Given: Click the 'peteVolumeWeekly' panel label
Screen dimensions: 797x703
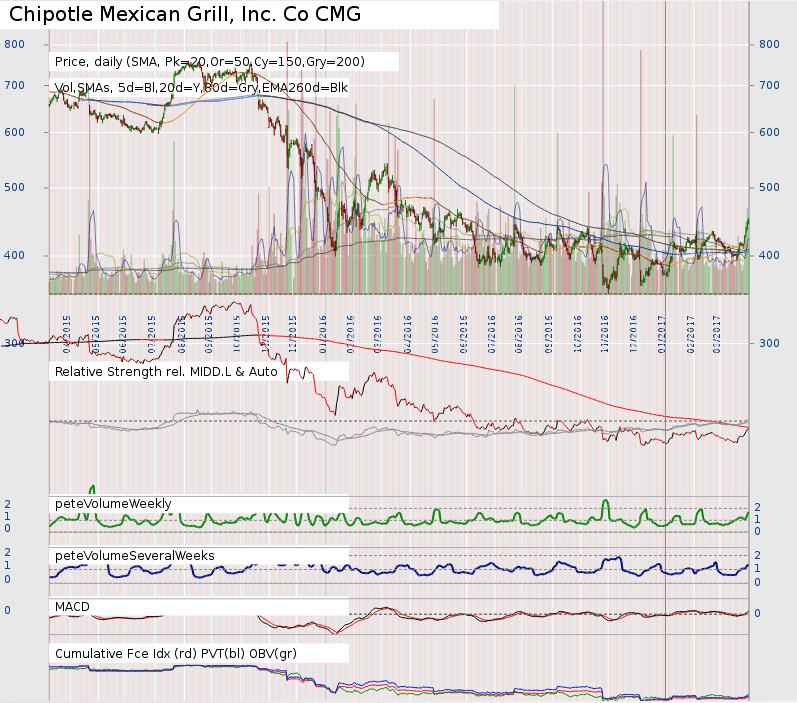Looking at the screenshot, I should (113, 504).
